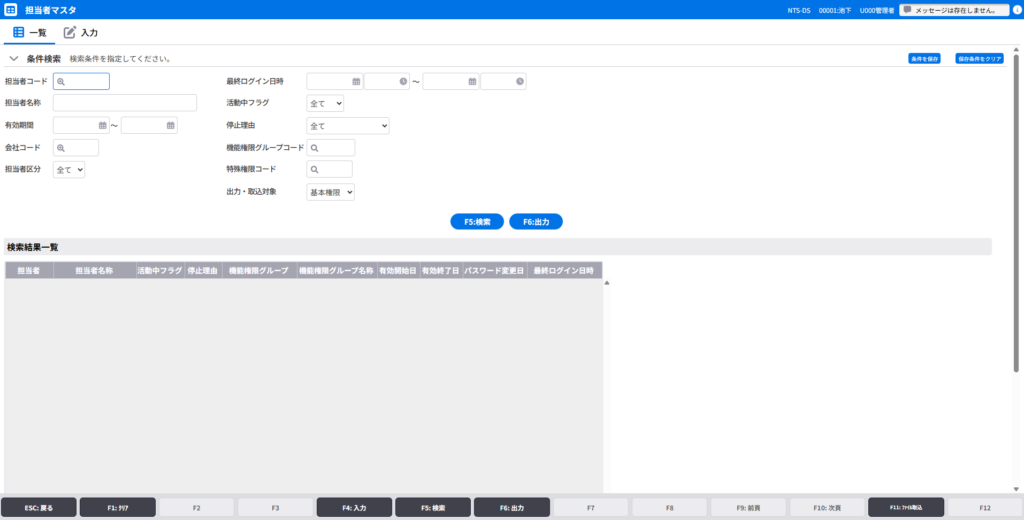Click the F9: 前頁 function key

748,508
